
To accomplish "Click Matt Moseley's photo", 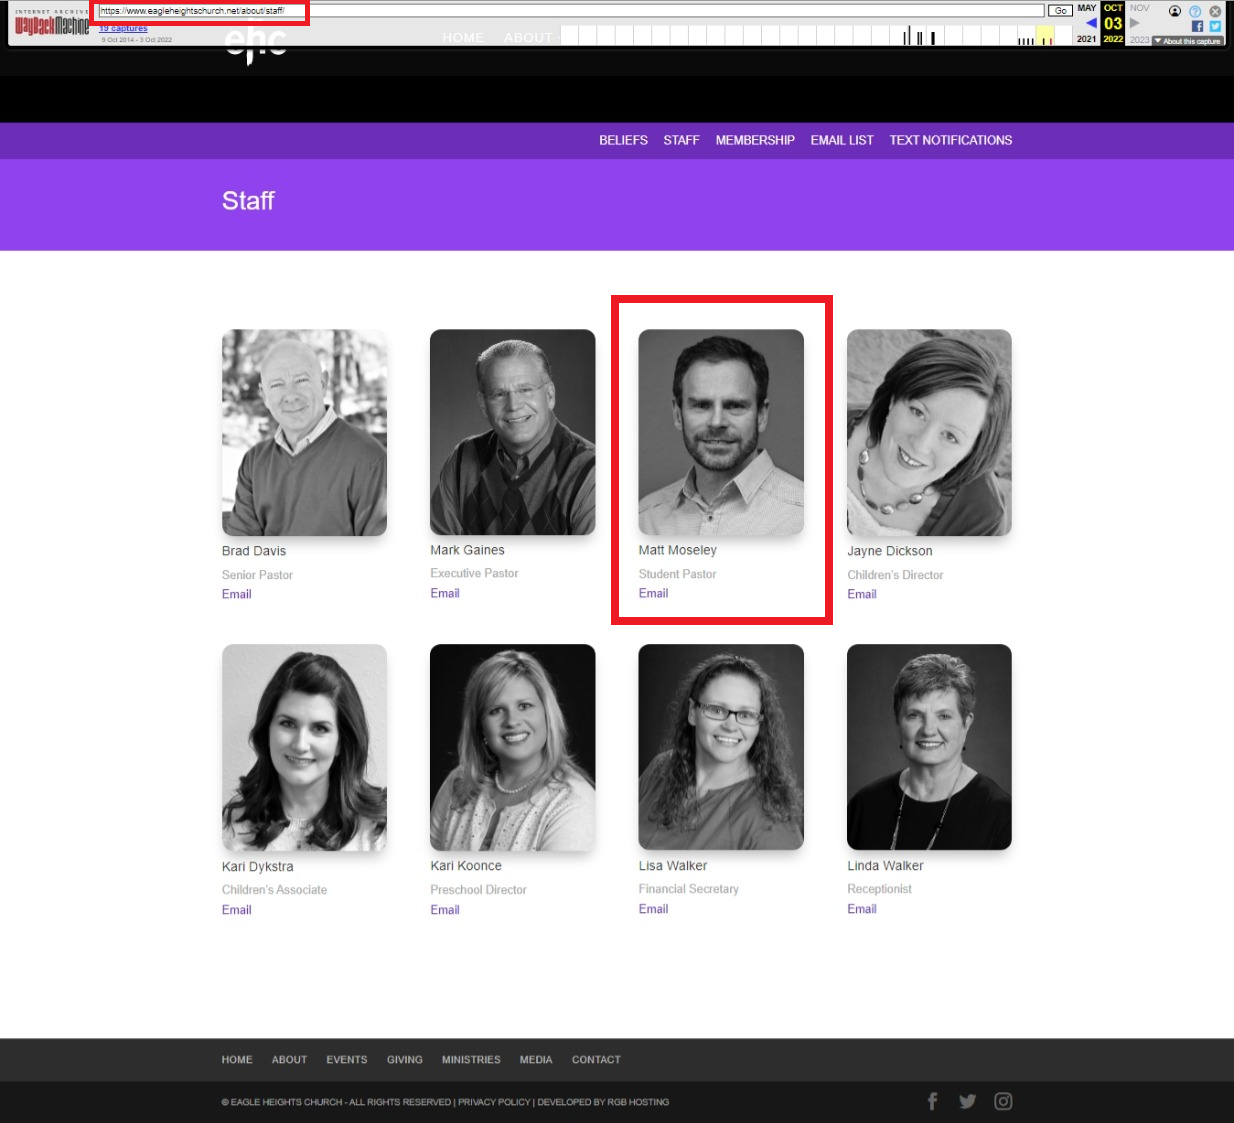I will (721, 432).
